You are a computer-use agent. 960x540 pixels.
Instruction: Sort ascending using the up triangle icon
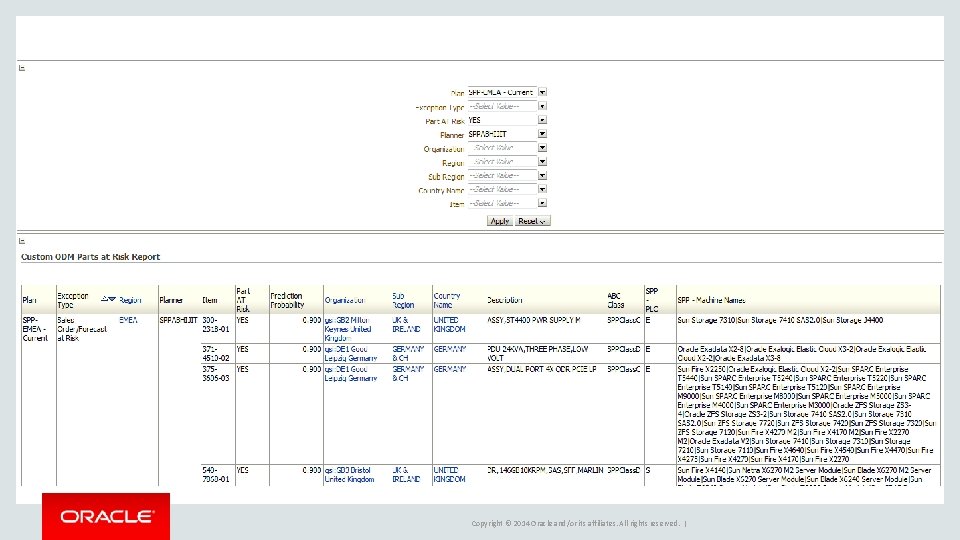click(105, 299)
